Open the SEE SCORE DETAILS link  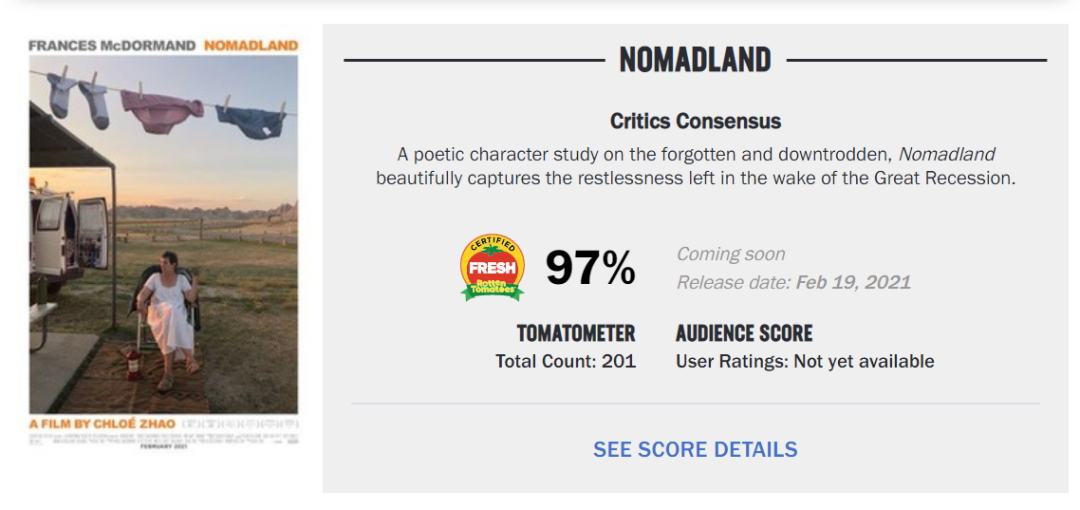[x=695, y=450]
